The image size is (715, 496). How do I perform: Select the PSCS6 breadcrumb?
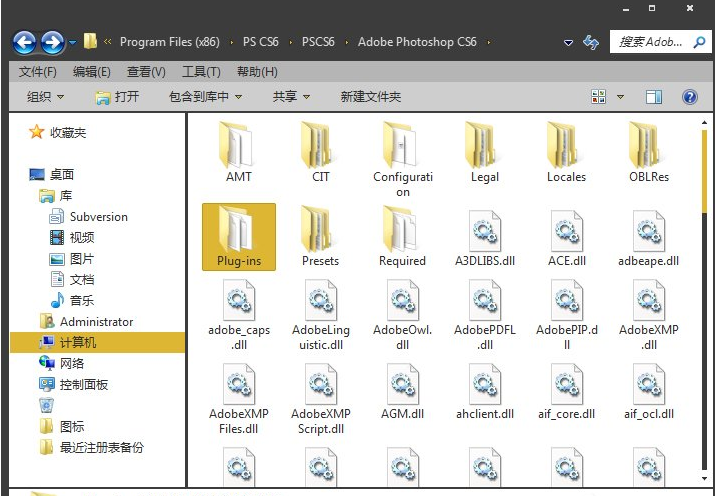click(x=318, y=42)
